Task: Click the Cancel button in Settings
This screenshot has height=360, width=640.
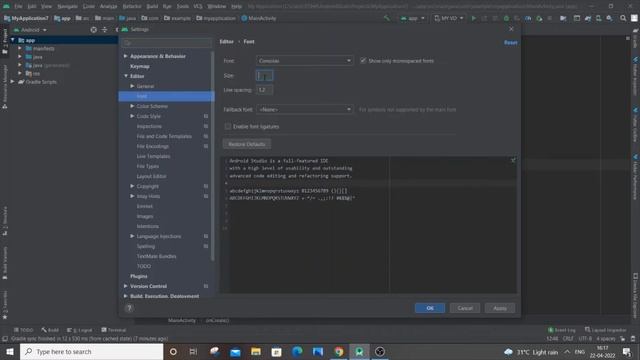Action: point(465,308)
